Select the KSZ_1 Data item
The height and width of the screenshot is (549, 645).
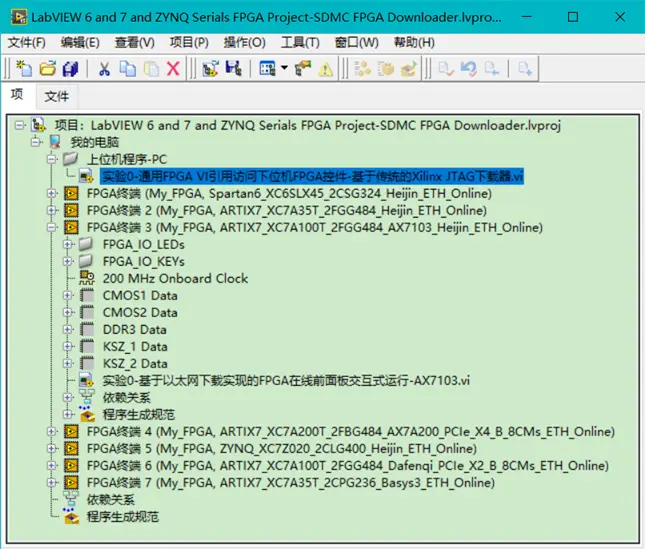click(x=135, y=347)
